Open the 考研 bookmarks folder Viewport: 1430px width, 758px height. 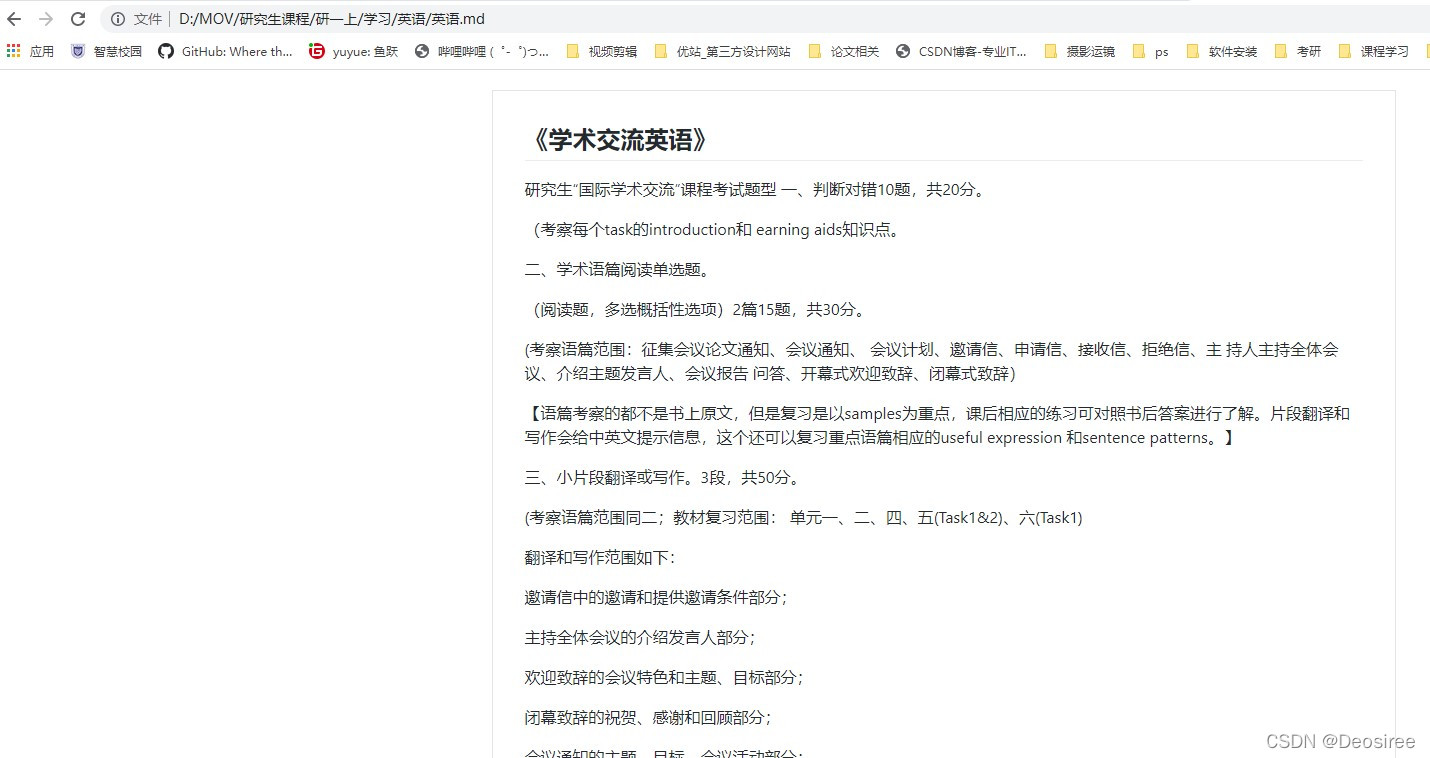point(1298,51)
